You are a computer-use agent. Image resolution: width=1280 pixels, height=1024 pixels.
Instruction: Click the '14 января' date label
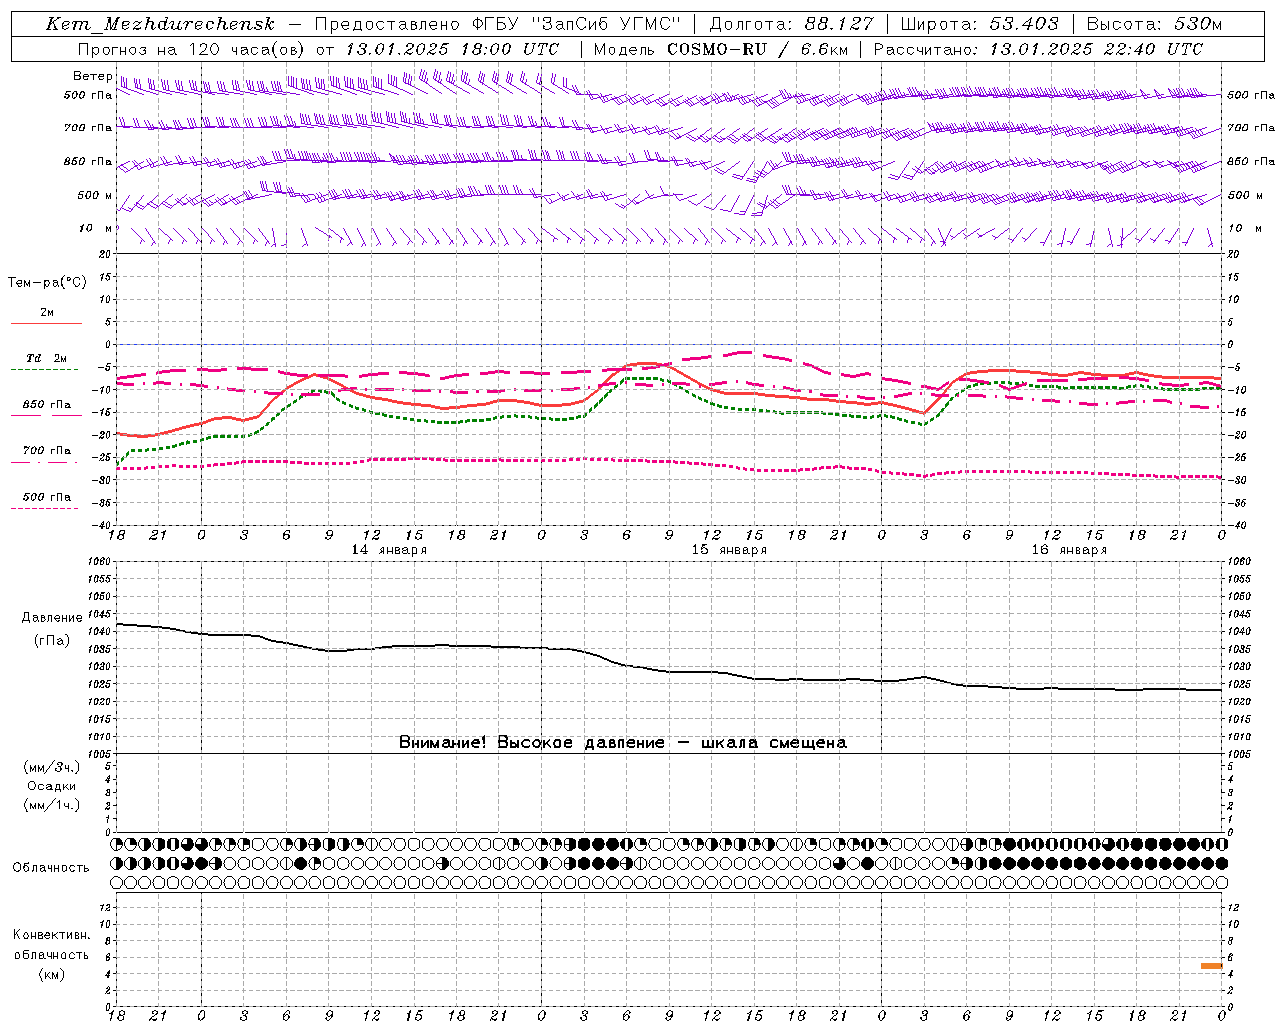coord(389,550)
